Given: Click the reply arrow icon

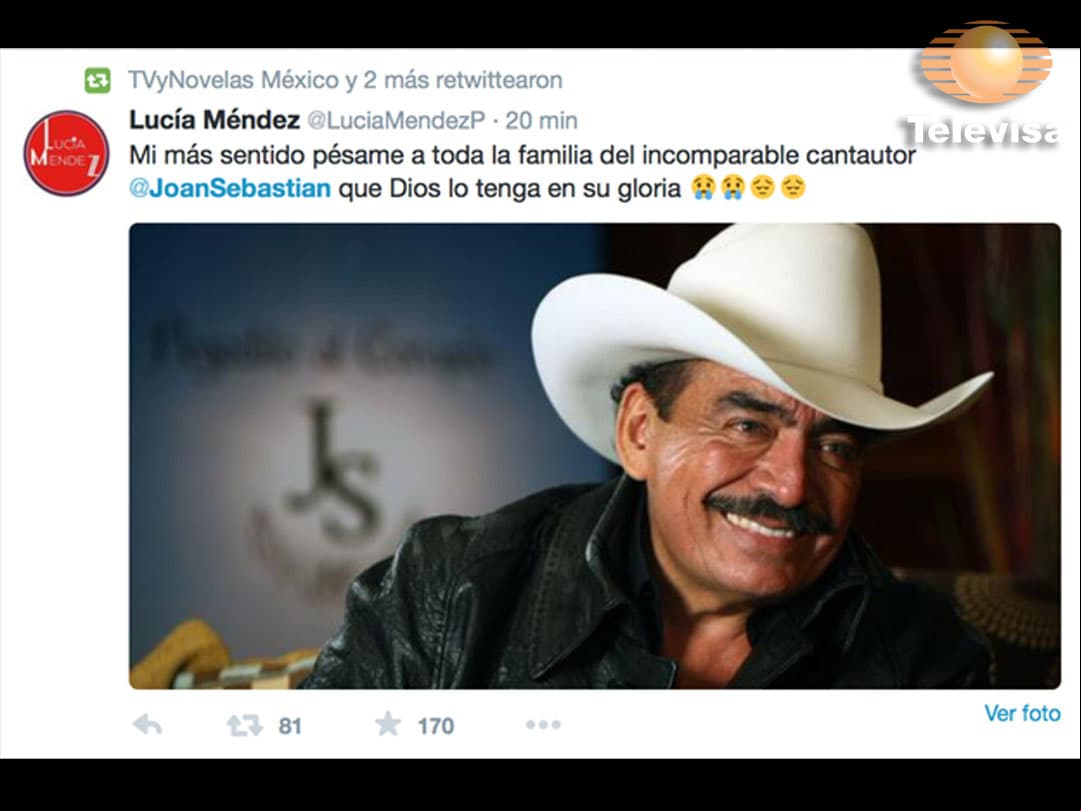Looking at the screenshot, I should click(x=148, y=725).
